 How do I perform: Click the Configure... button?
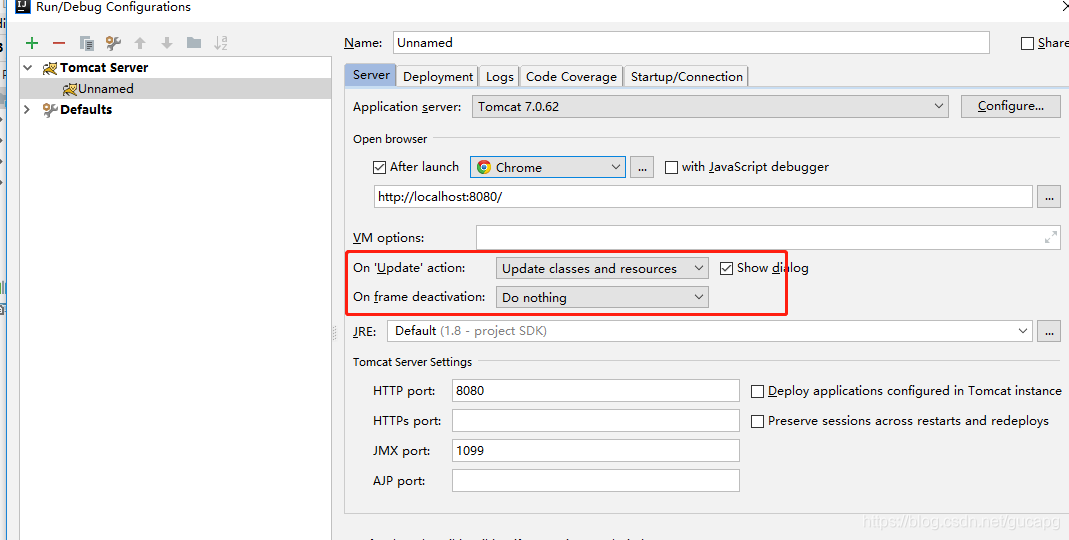click(x=1010, y=106)
